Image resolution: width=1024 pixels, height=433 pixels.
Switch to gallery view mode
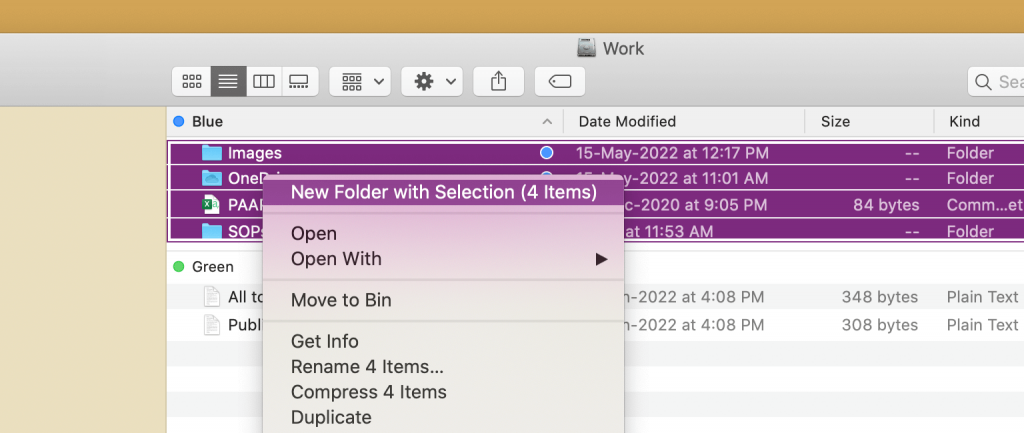(300, 82)
